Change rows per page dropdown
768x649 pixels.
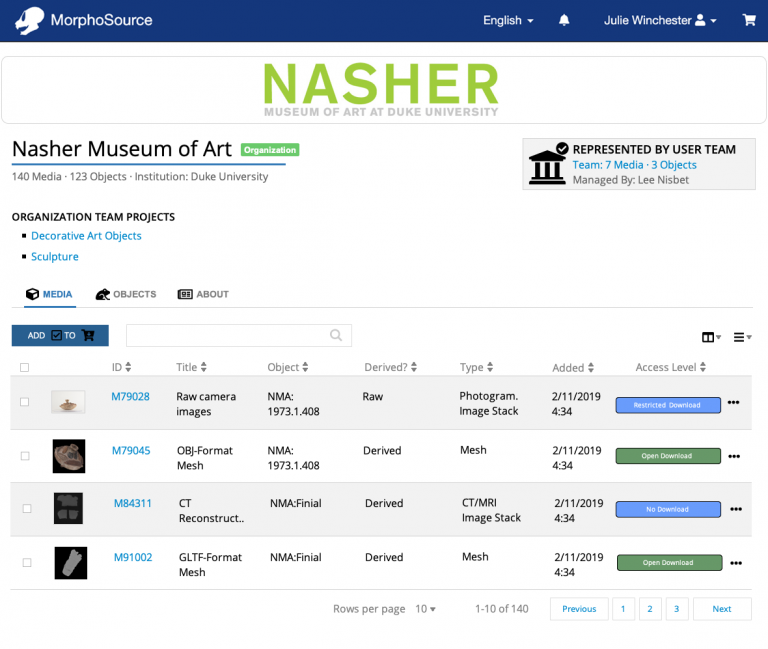[x=426, y=609]
